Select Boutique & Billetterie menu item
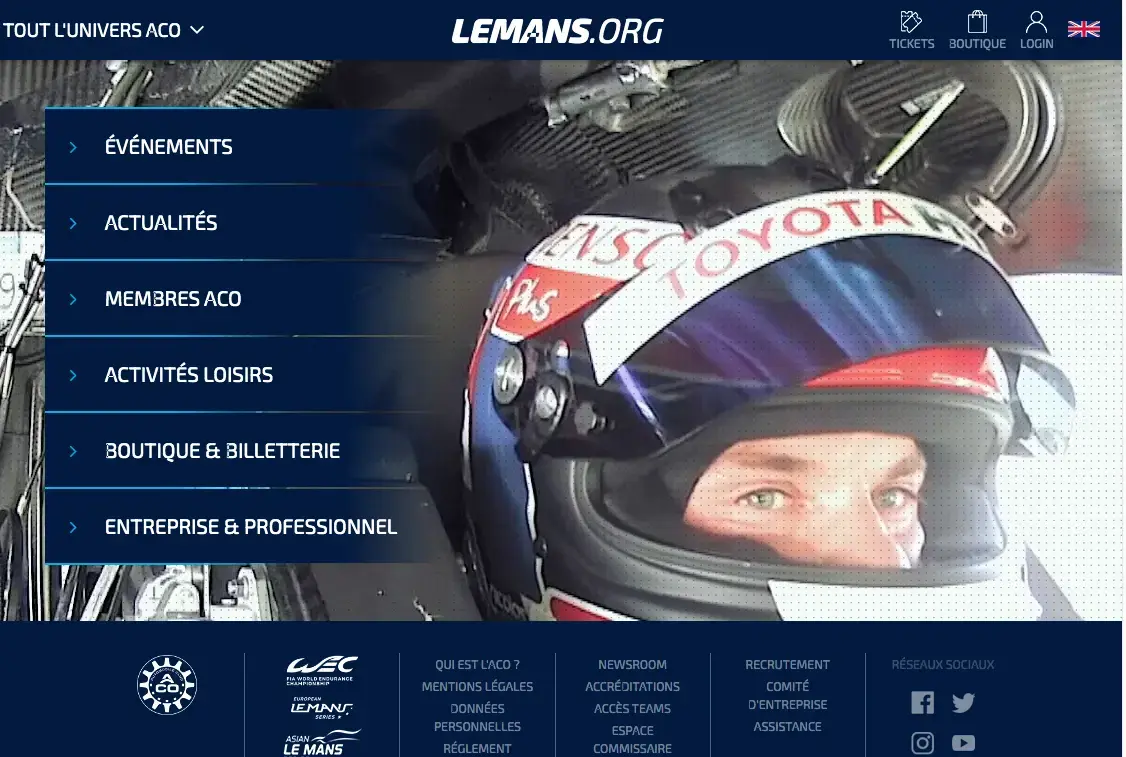1126x757 pixels. (x=223, y=450)
